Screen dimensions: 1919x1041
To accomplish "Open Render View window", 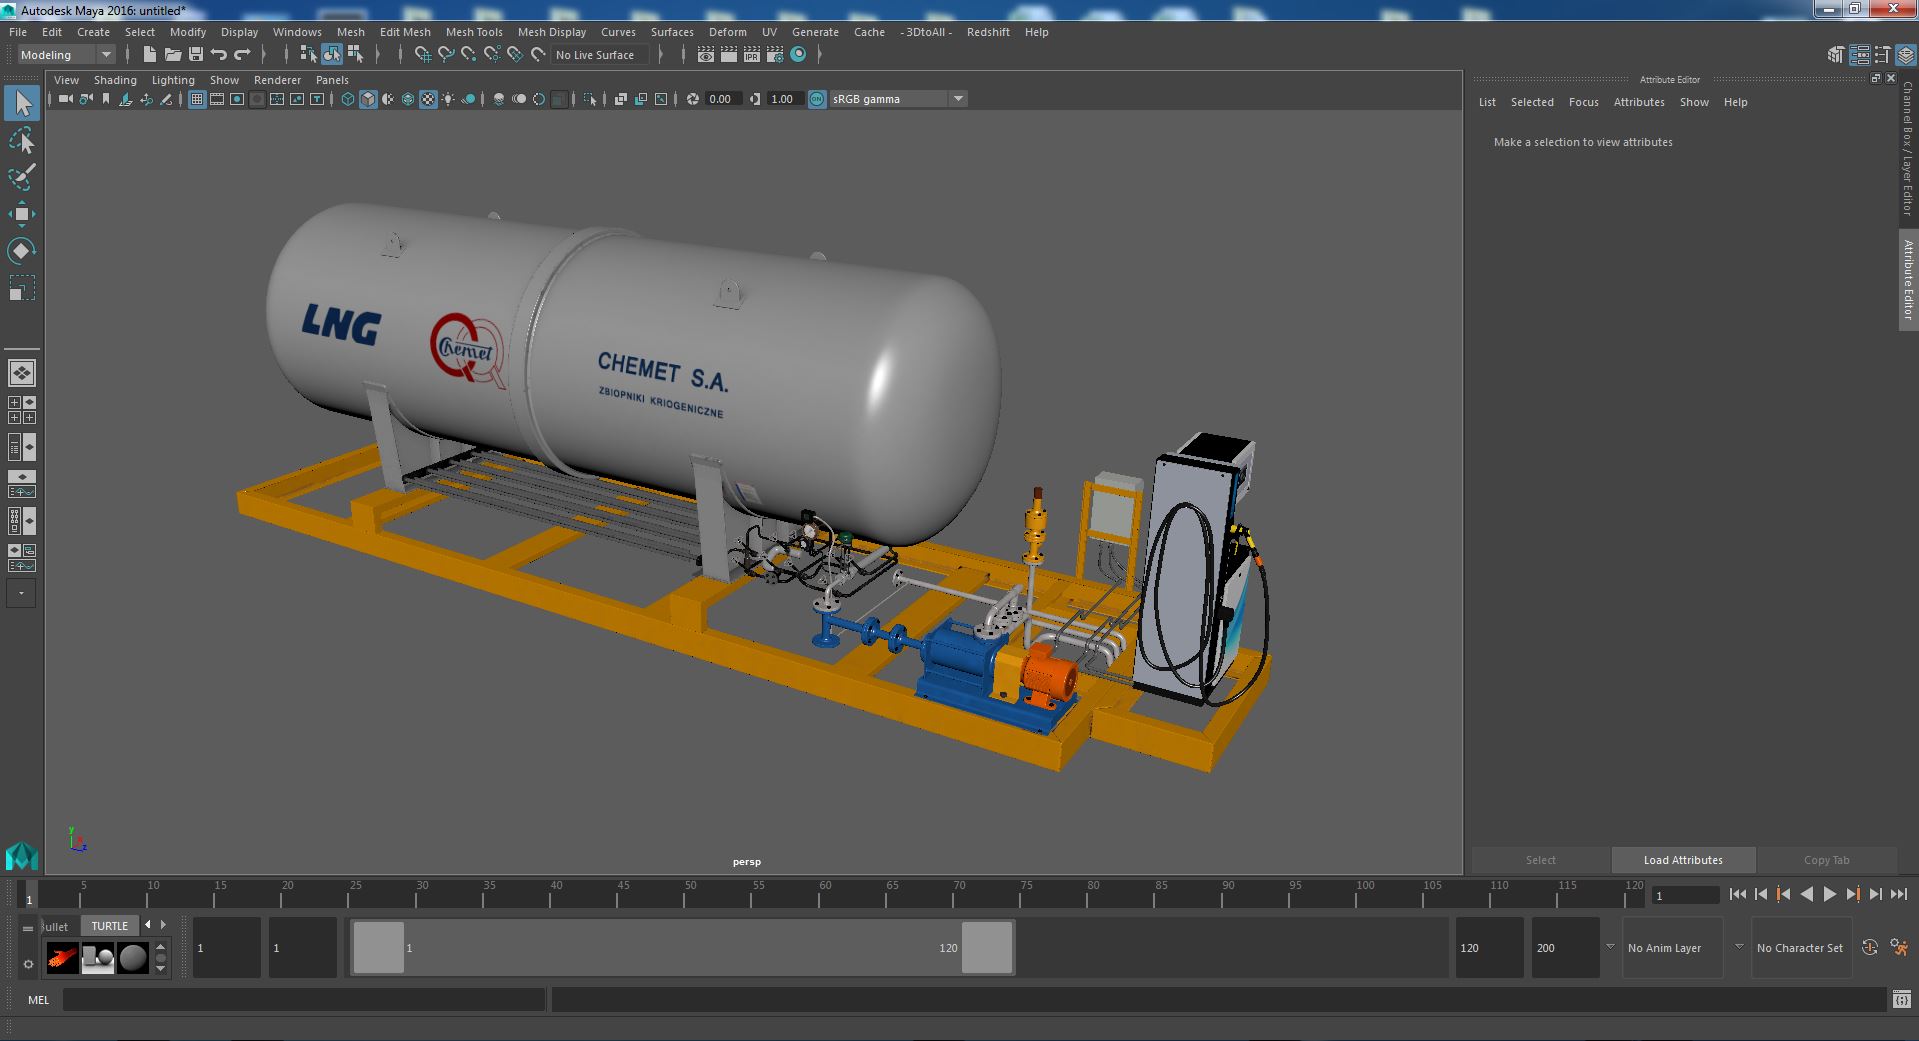I will tap(706, 55).
